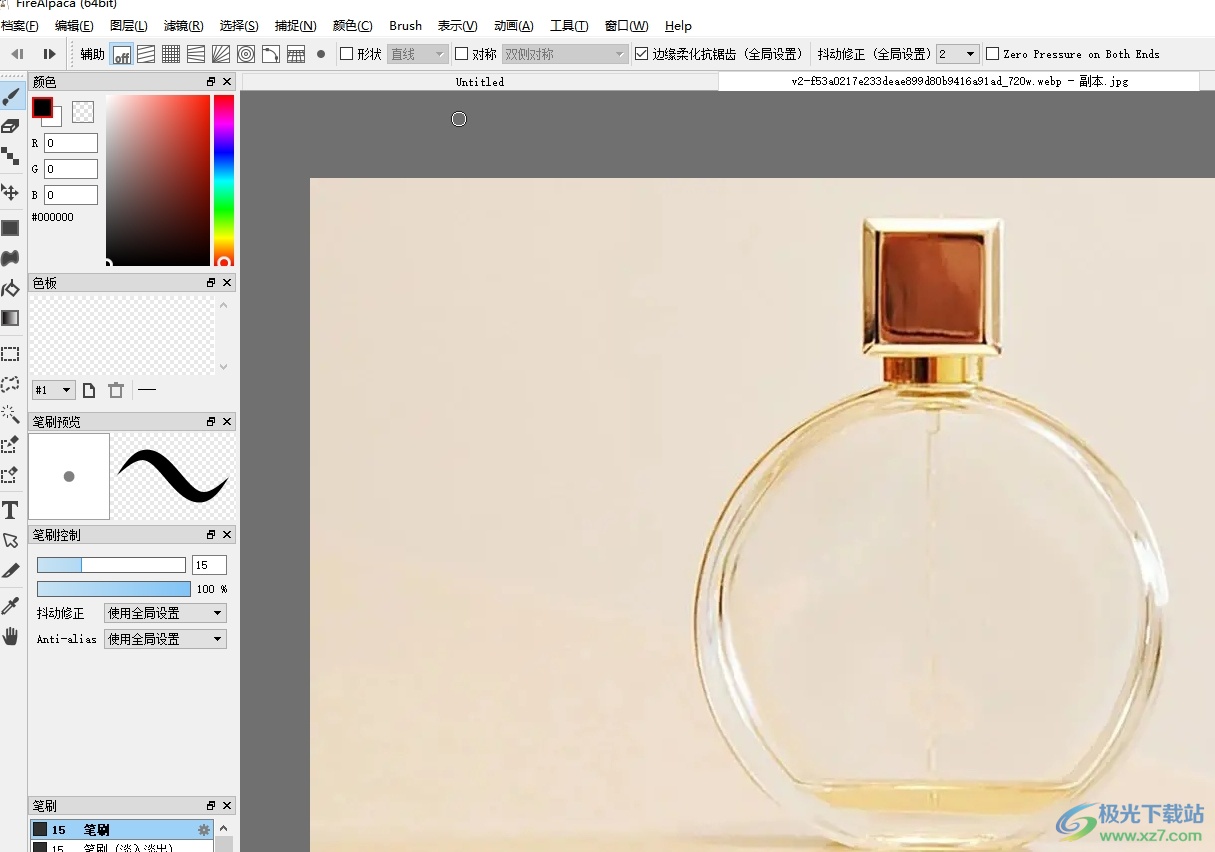Delete palette color with trash button
The height and width of the screenshot is (852, 1215).
116,390
